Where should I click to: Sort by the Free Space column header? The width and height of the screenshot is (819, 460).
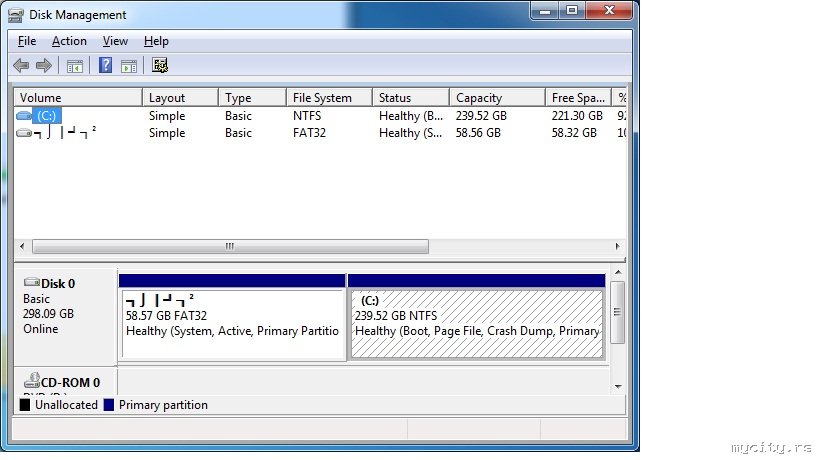pyautogui.click(x=578, y=98)
